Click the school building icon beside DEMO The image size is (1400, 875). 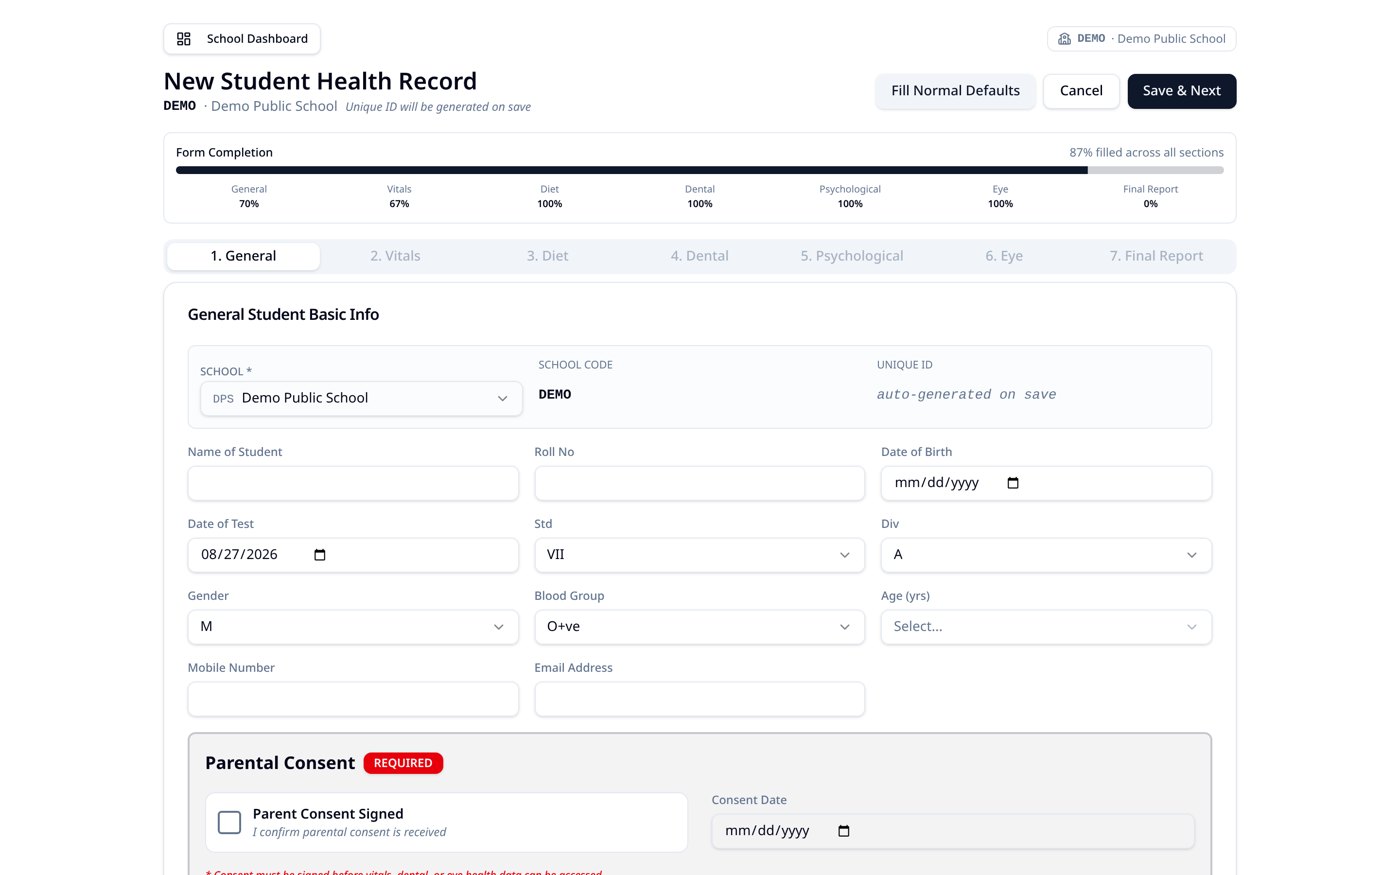[x=1064, y=39]
